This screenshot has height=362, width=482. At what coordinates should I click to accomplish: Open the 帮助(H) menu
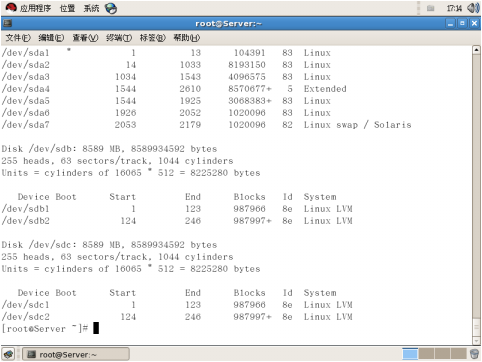(x=187, y=38)
